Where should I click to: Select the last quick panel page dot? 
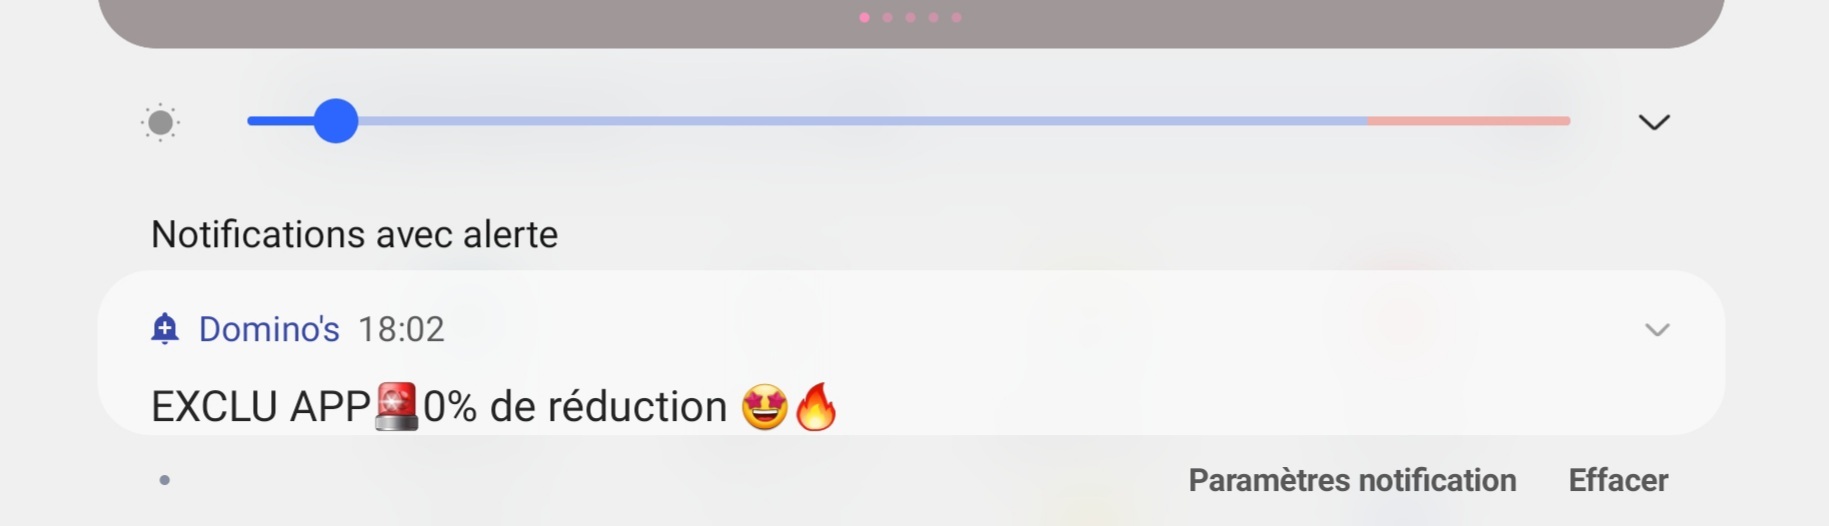[x=956, y=17]
